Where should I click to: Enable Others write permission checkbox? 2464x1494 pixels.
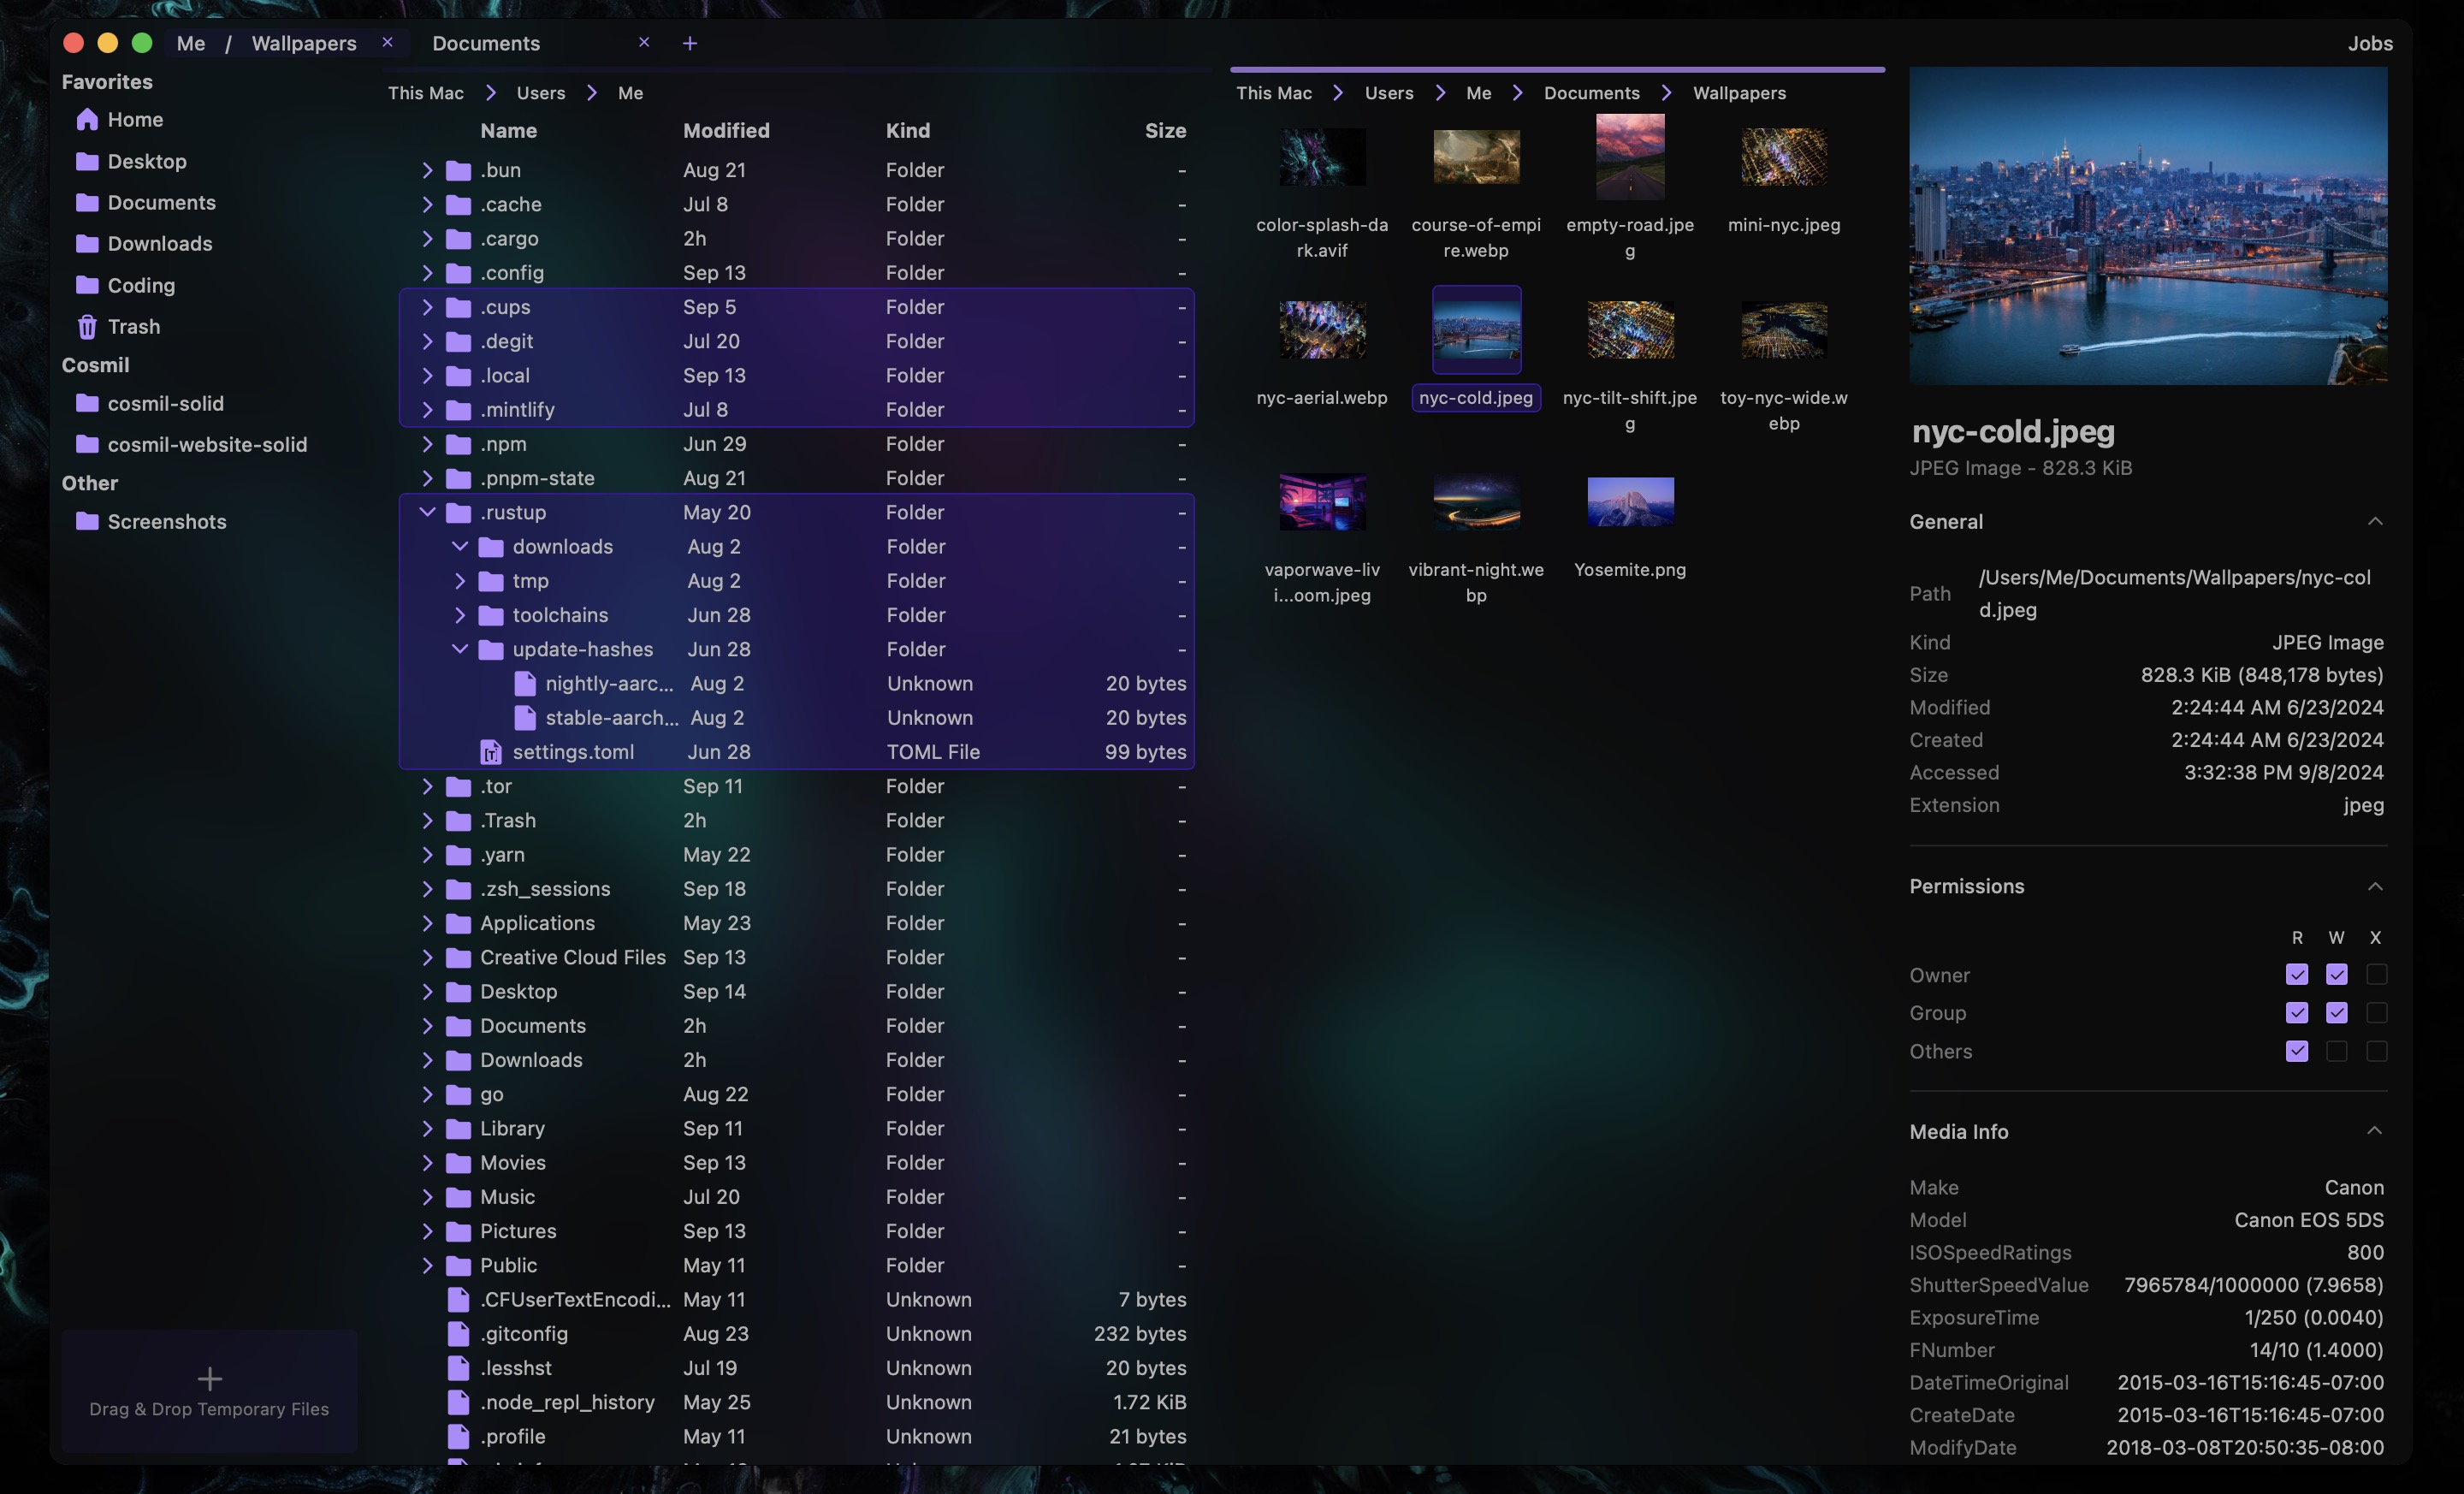(2336, 1051)
